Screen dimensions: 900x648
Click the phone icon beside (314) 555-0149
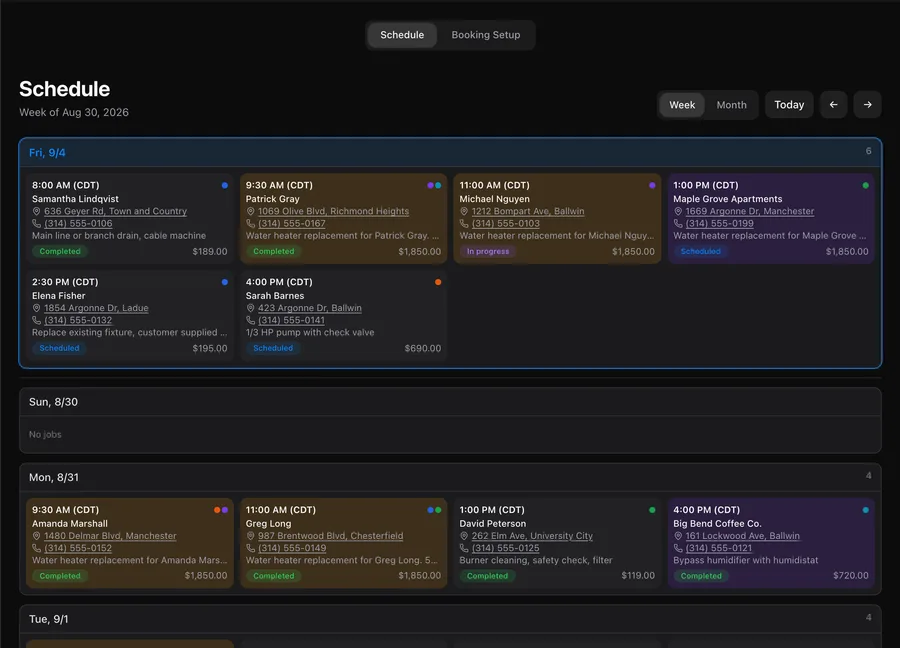[250, 548]
